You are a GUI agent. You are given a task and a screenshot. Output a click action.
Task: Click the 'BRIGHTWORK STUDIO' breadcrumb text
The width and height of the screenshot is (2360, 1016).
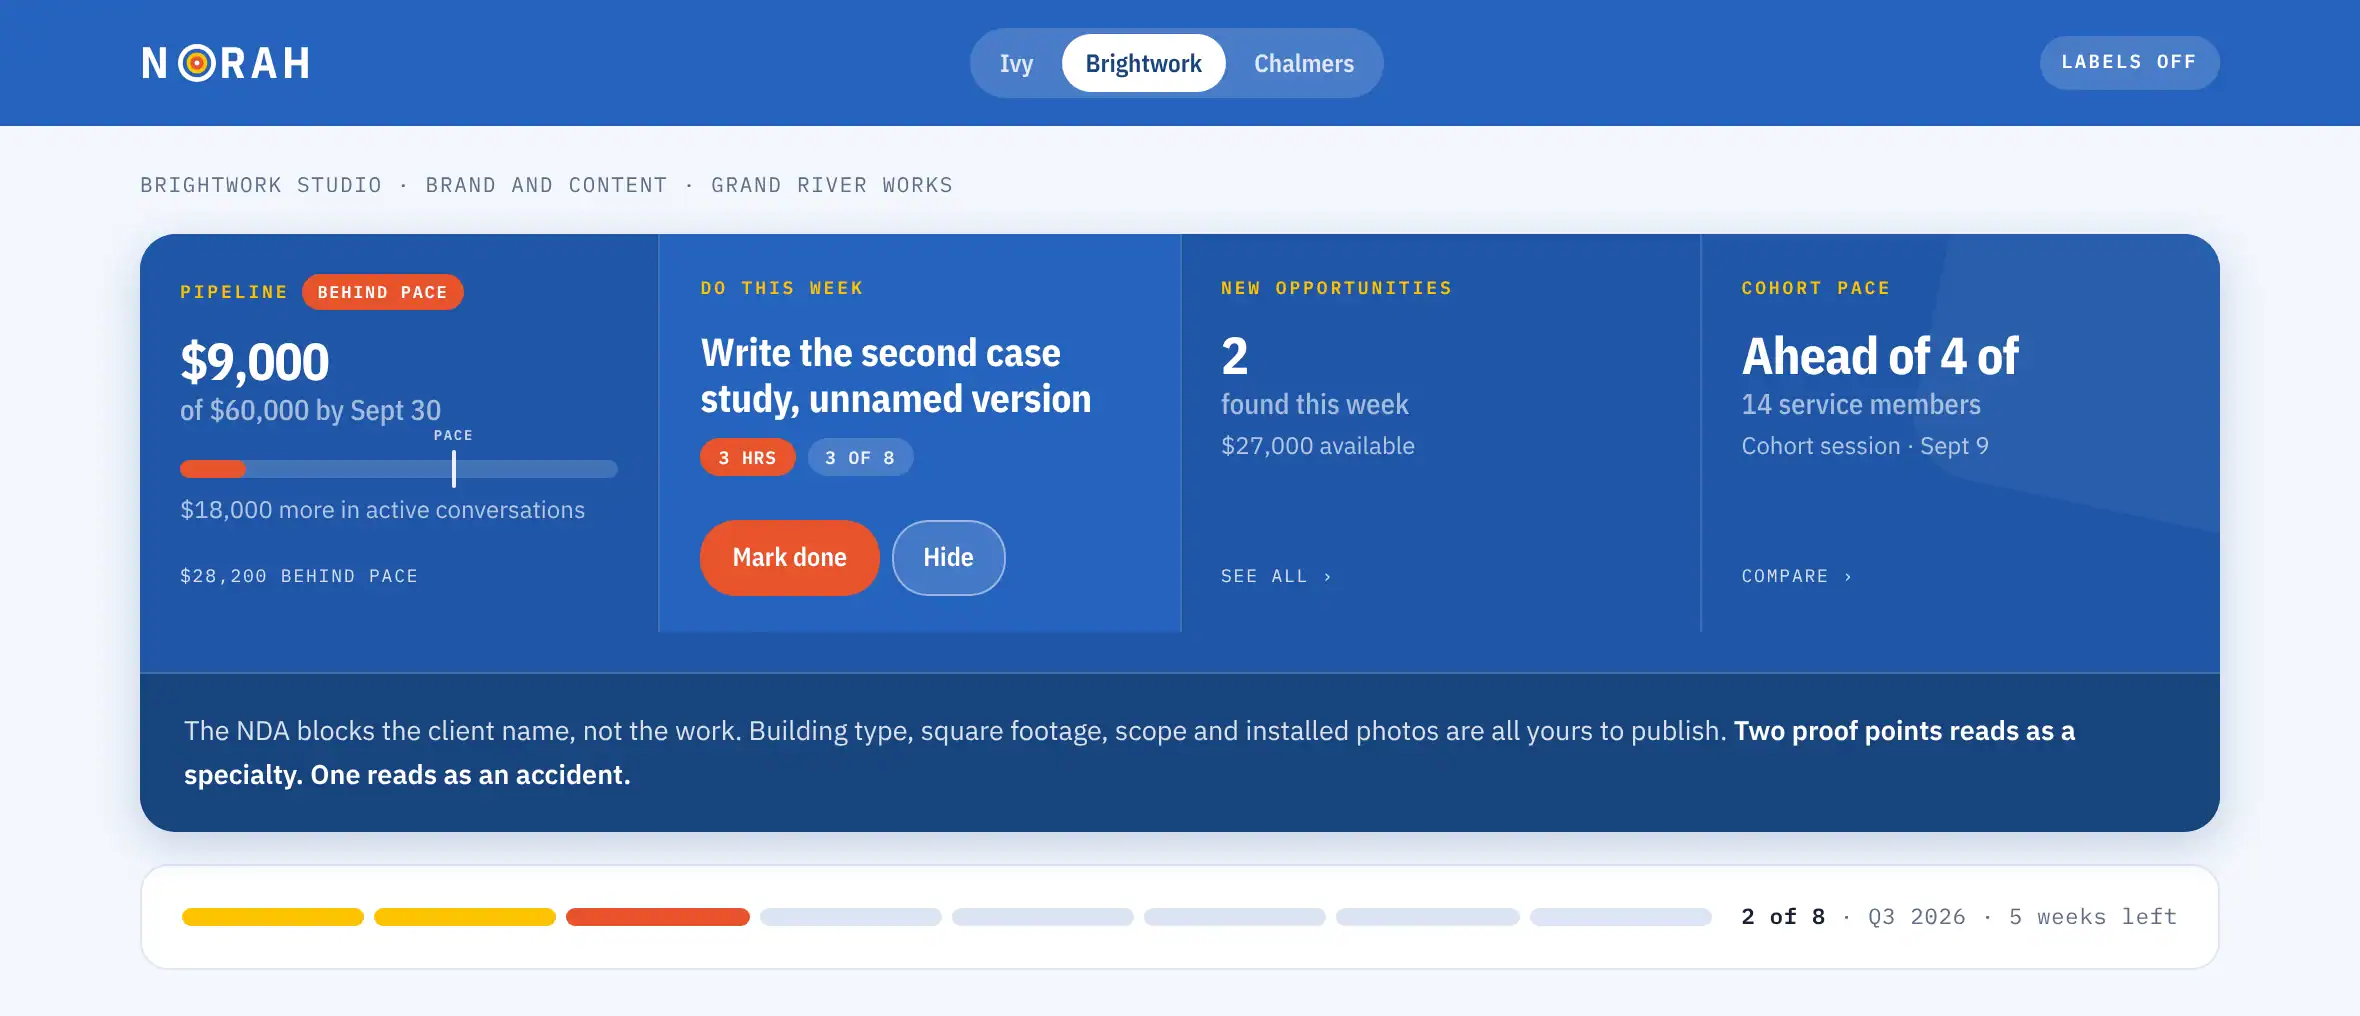coord(261,185)
